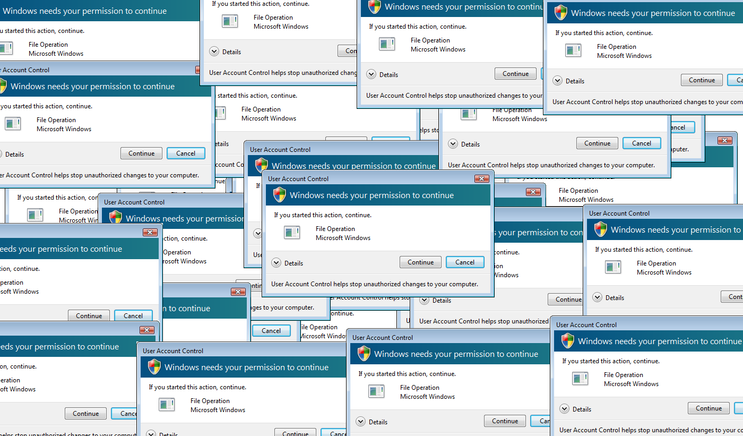743x436 pixels.
Task: Click File Operation icon in top-right corner dialog
Action: (573, 50)
